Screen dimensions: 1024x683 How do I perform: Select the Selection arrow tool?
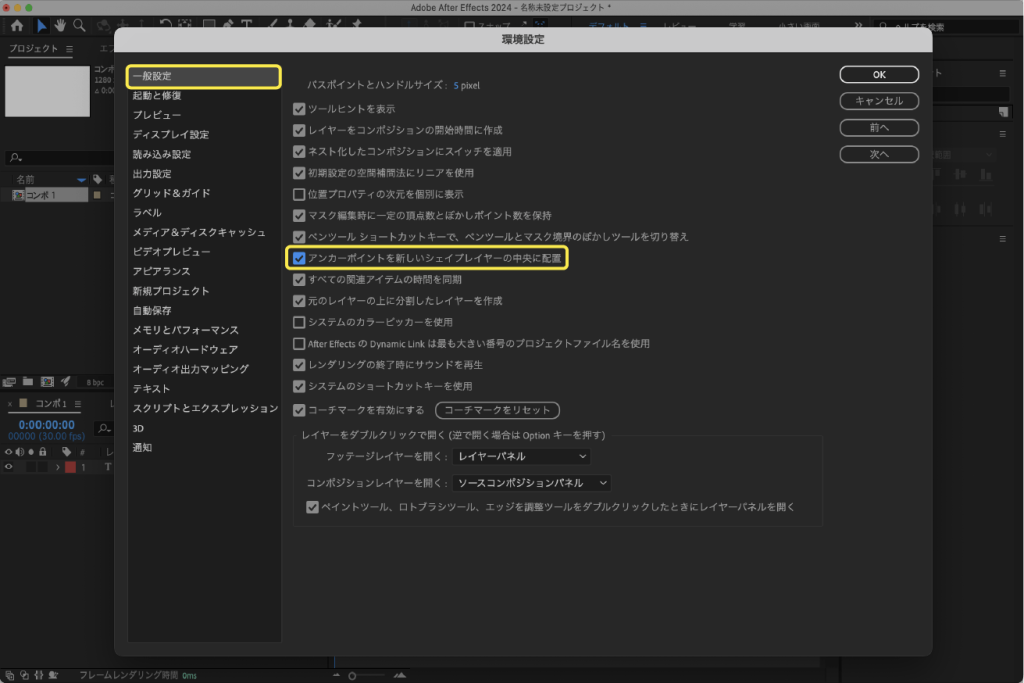pos(41,25)
